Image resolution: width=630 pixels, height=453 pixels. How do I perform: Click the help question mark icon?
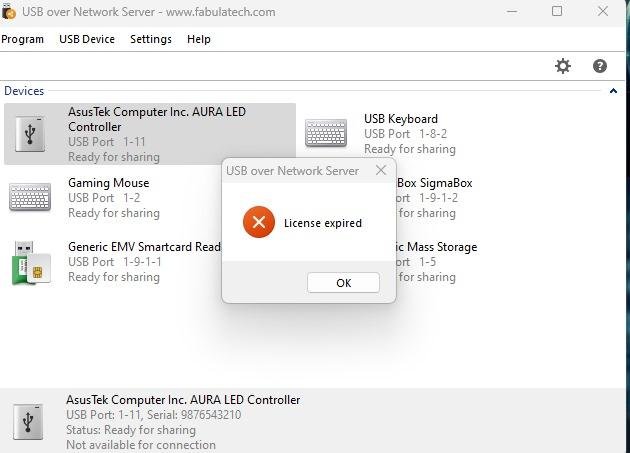coord(600,66)
